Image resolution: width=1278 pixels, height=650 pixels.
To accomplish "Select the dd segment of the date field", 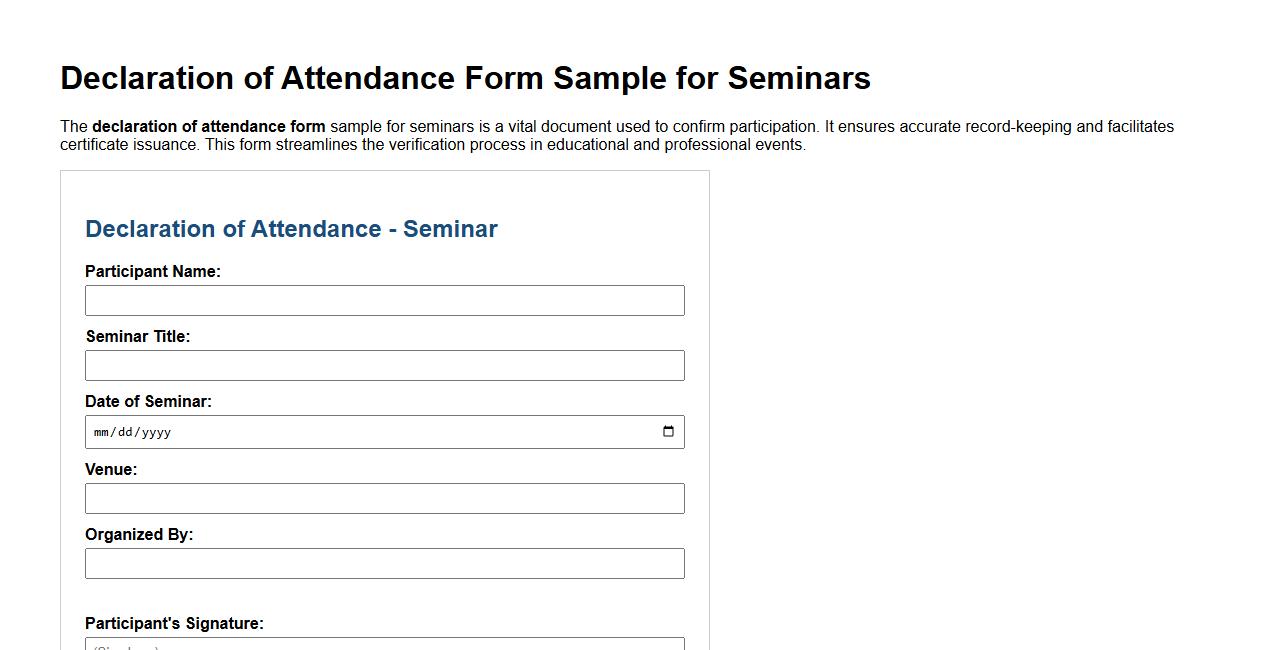I will (125, 432).
